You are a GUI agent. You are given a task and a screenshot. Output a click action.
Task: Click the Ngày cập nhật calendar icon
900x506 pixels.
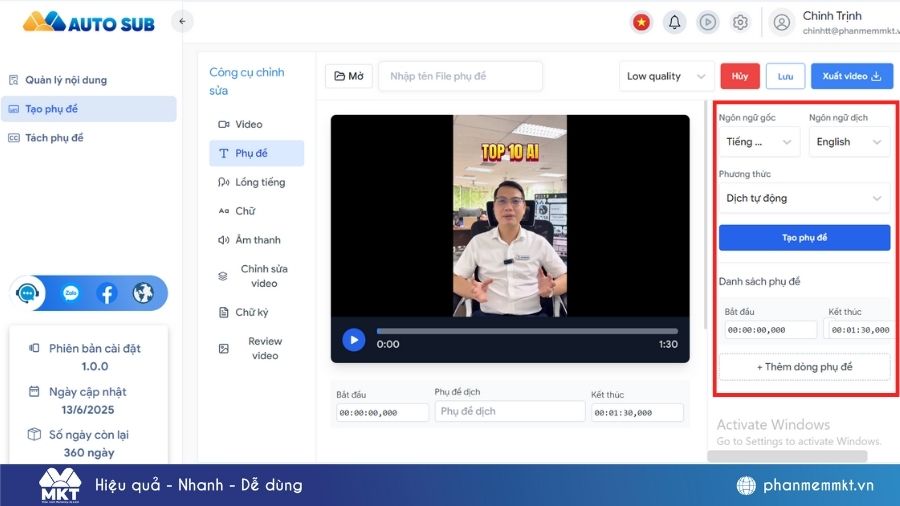pyautogui.click(x=34, y=391)
